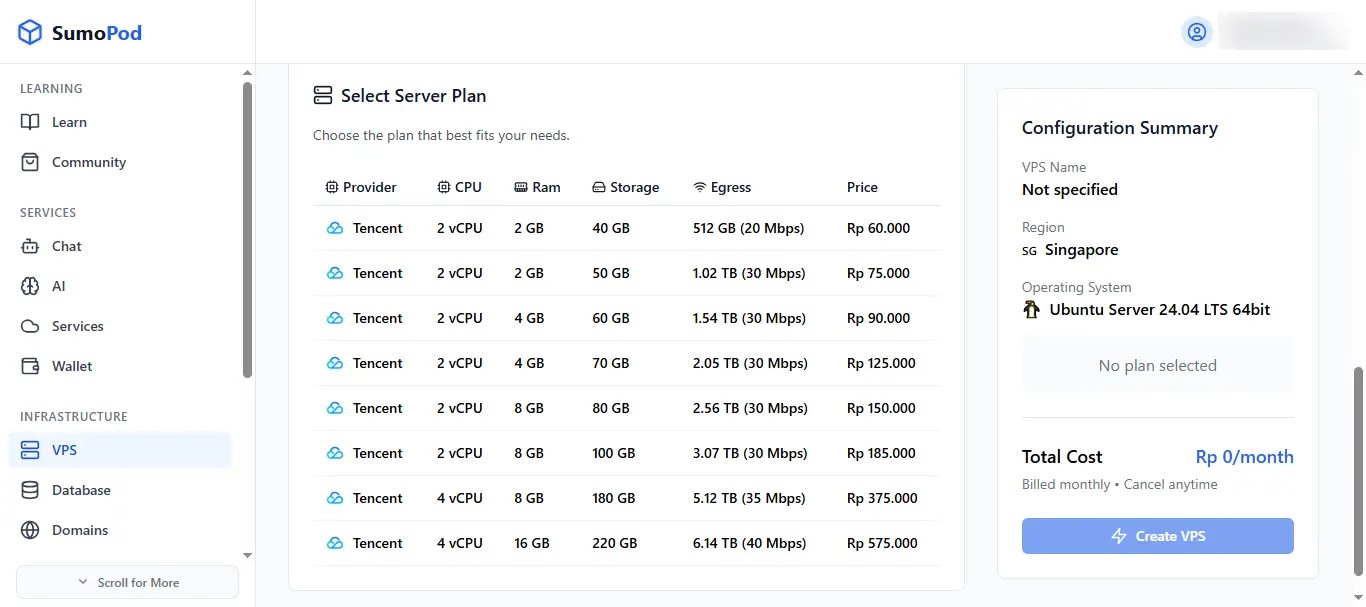This screenshot has width=1366, height=607.
Task: Click Tencent cloud icon in Rp 185.000 row
Action: [335, 453]
